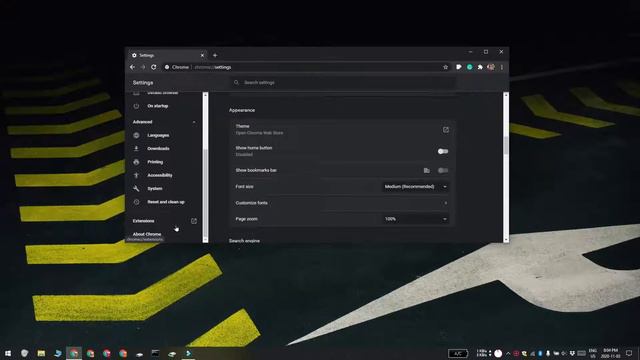
Task: Click the sidebar scrollbar up arrow
Action: tap(205, 96)
